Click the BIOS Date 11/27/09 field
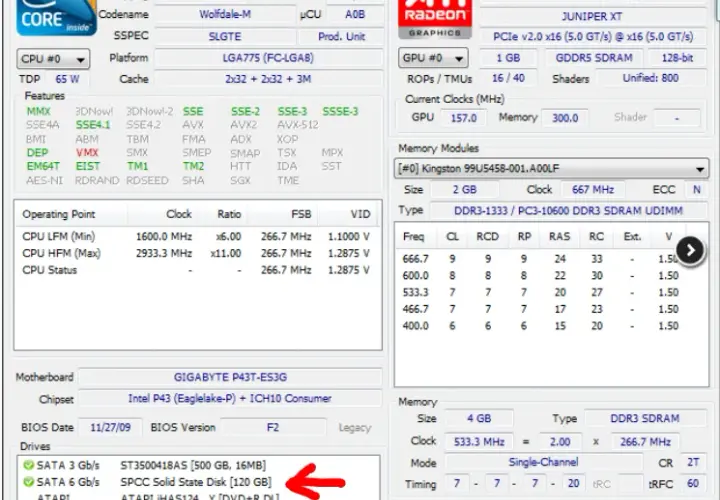This screenshot has height=500, width=720. [110, 427]
